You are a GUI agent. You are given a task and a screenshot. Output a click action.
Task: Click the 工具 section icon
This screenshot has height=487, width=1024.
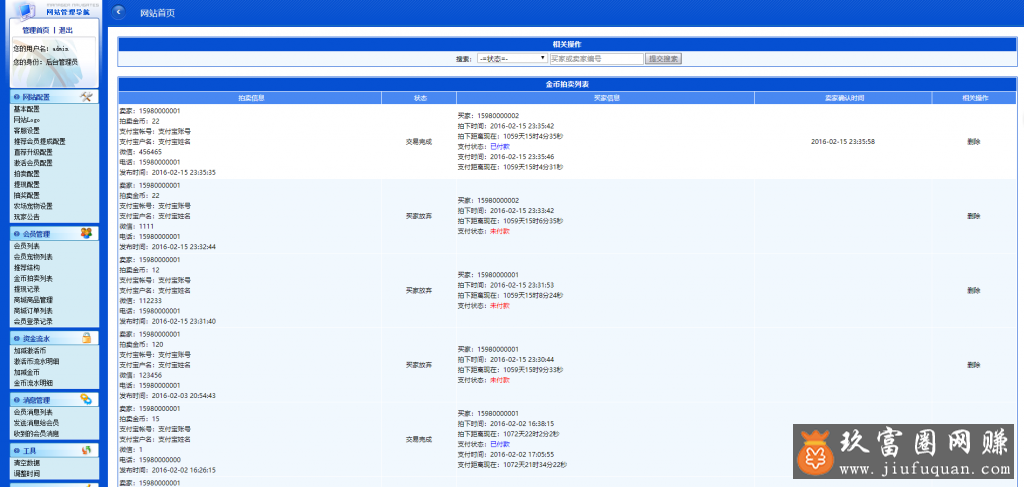pyautogui.click(x=86, y=451)
